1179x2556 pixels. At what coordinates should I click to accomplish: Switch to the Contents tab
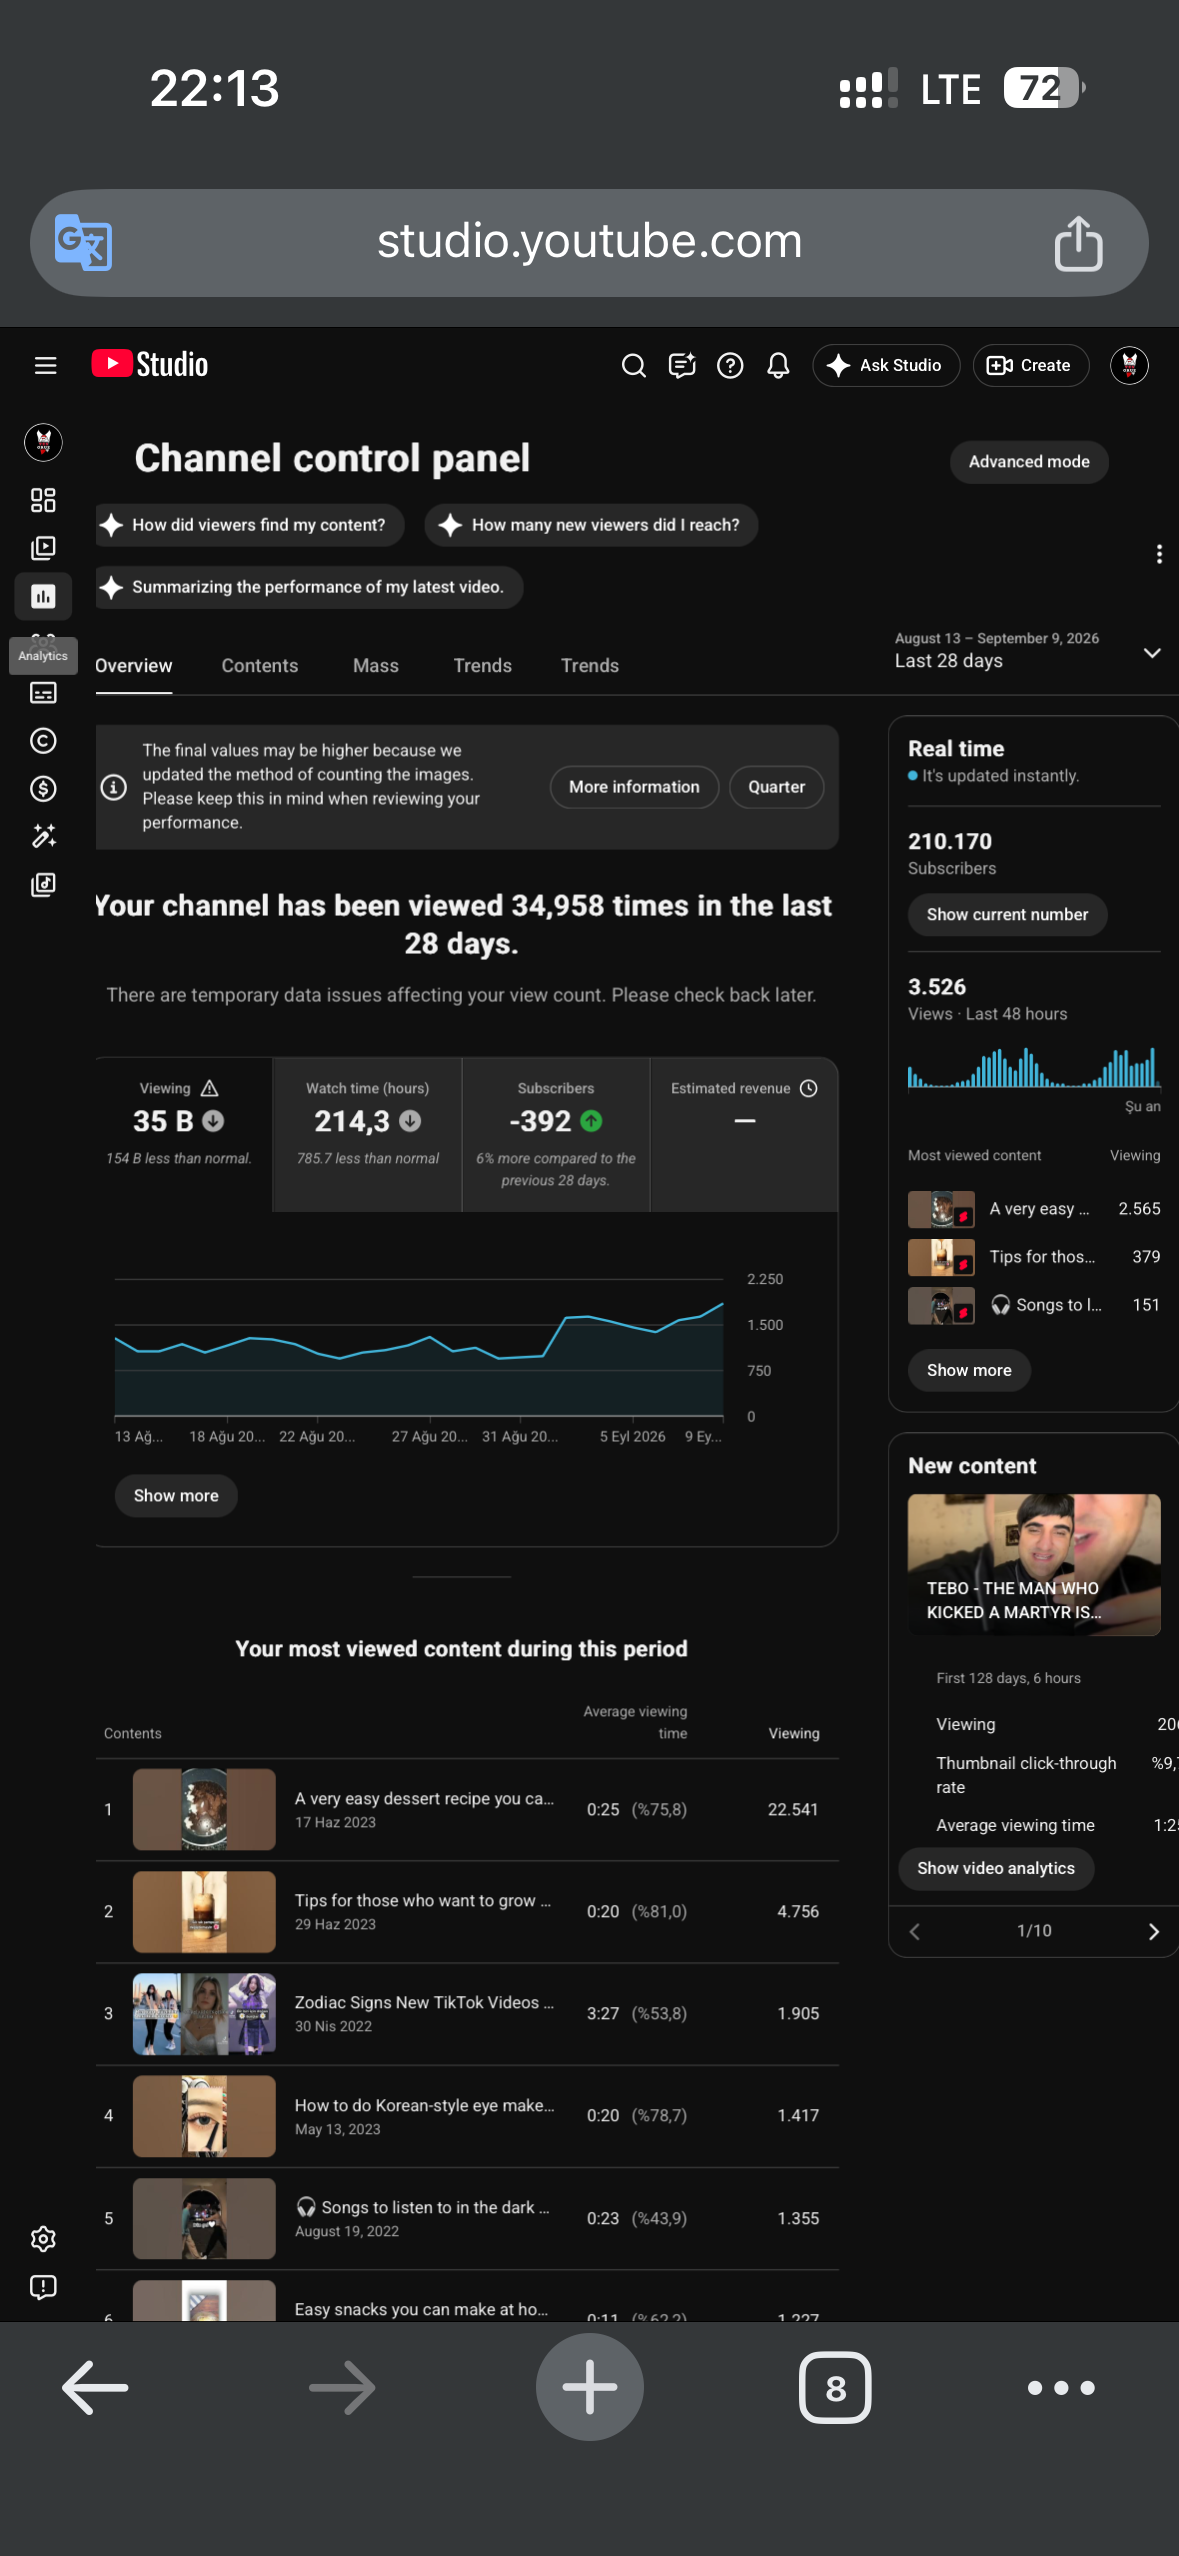coord(260,666)
